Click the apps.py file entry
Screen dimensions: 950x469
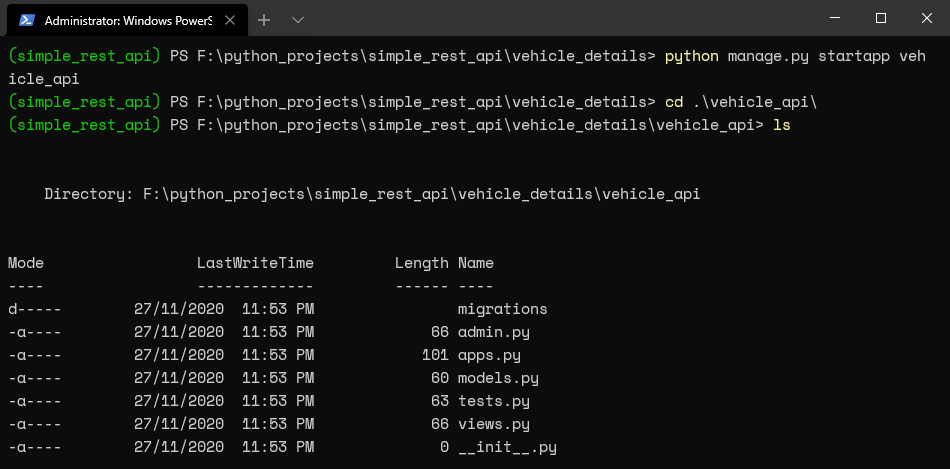coord(489,355)
